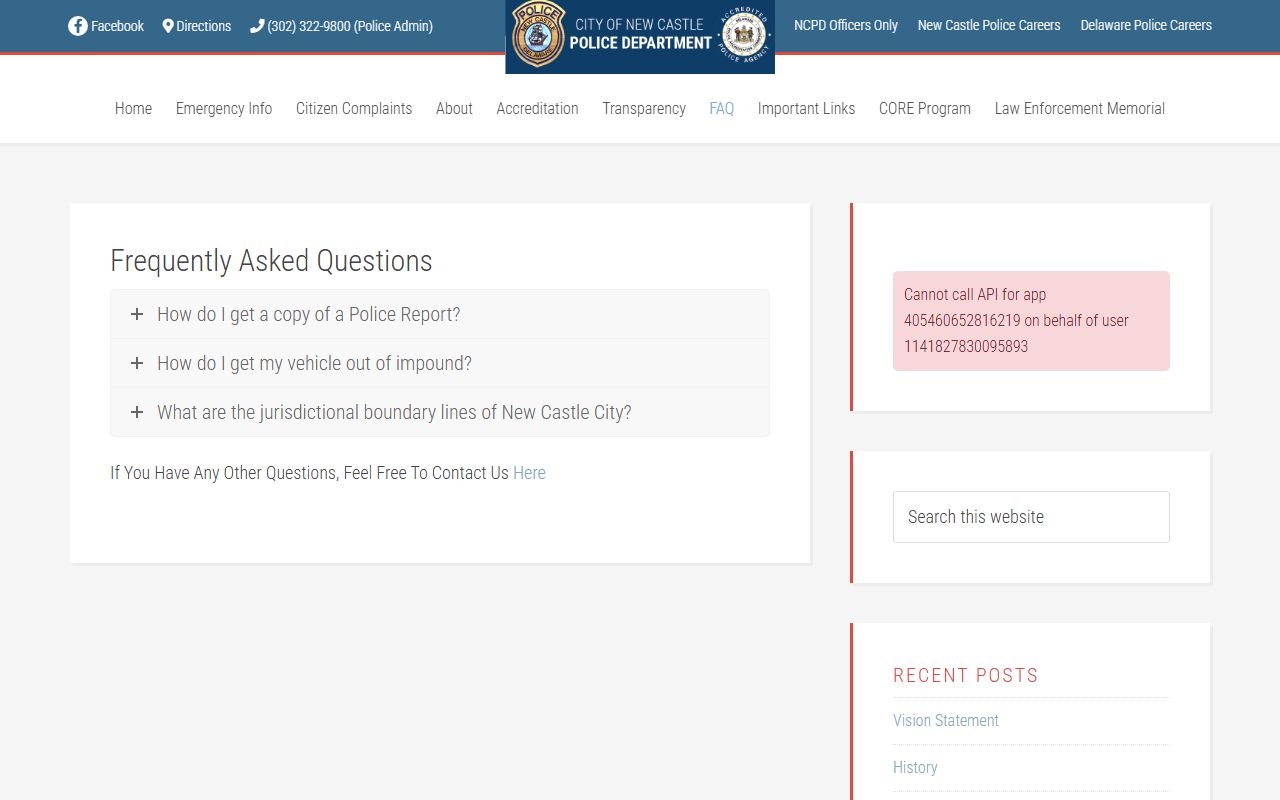The image size is (1280, 800).
Task: Go to CORE Program page
Action: [x=925, y=108]
